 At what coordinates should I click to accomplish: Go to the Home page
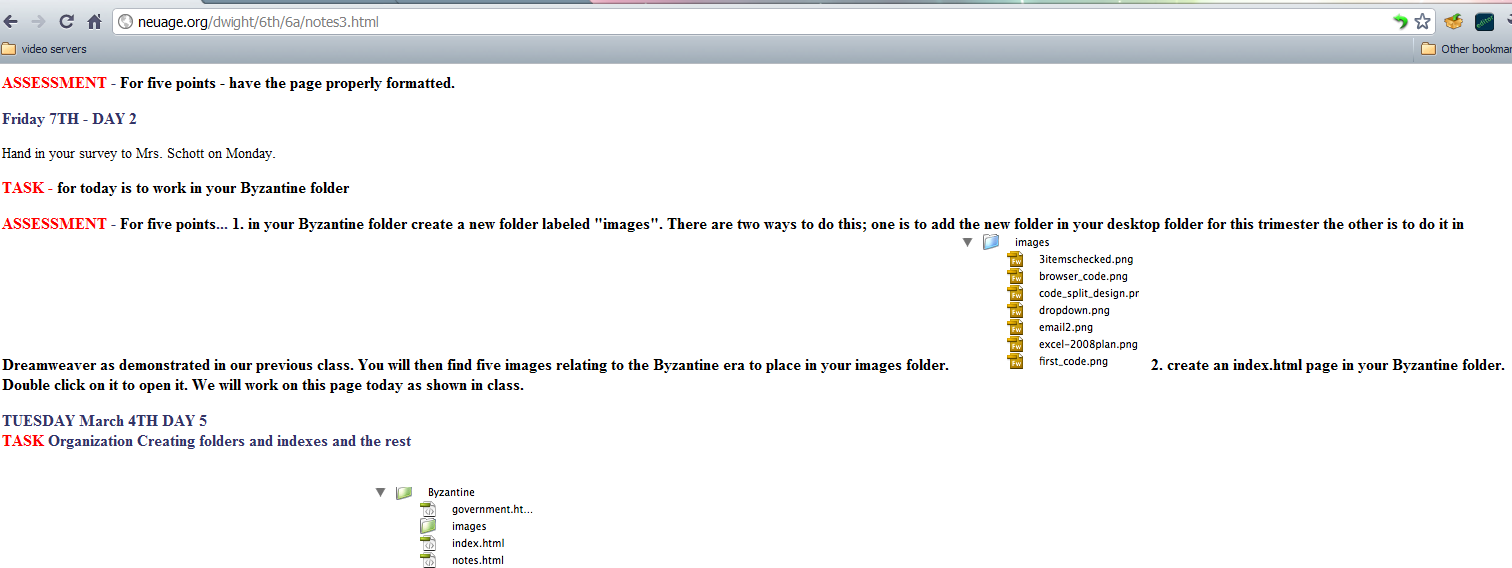click(95, 22)
